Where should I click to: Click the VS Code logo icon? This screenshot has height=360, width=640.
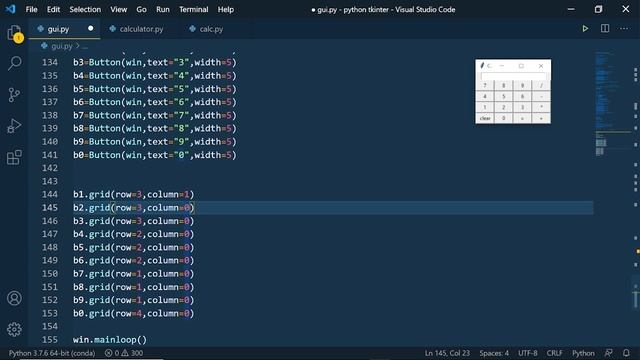click(10, 9)
